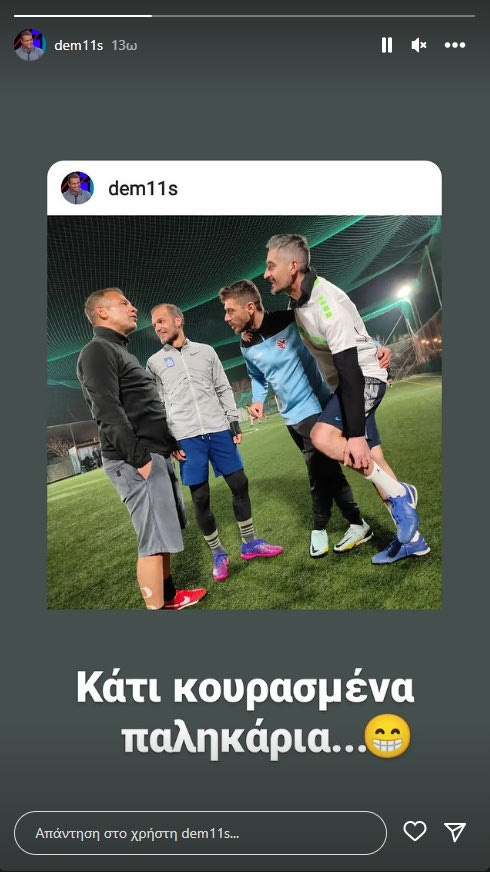The width and height of the screenshot is (490, 872).
Task: Open the three-dots more options menu
Action: [x=454, y=45]
